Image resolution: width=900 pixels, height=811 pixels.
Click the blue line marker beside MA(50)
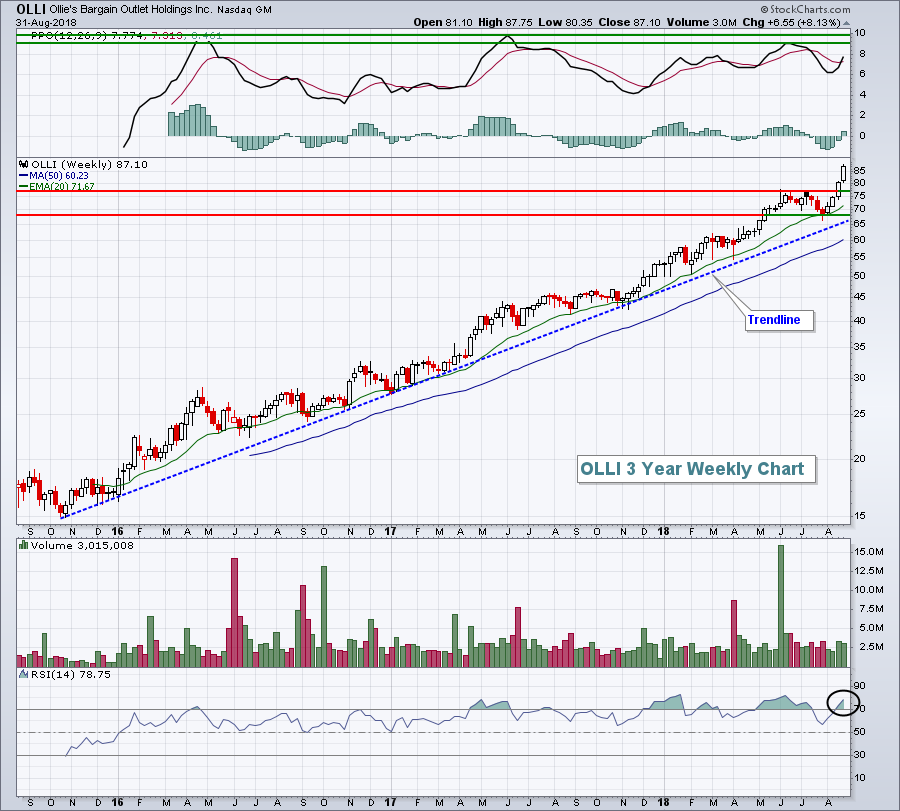pyautogui.click(x=24, y=176)
